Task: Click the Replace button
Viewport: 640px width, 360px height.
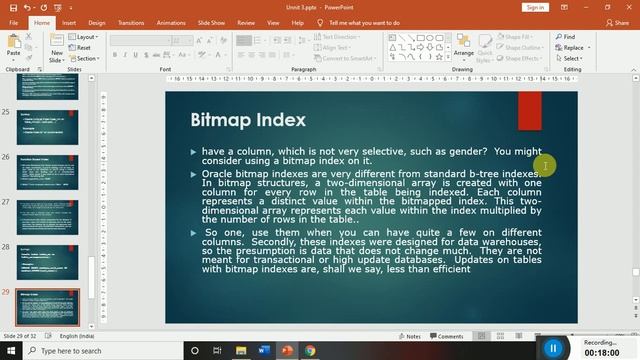Action: click(570, 48)
